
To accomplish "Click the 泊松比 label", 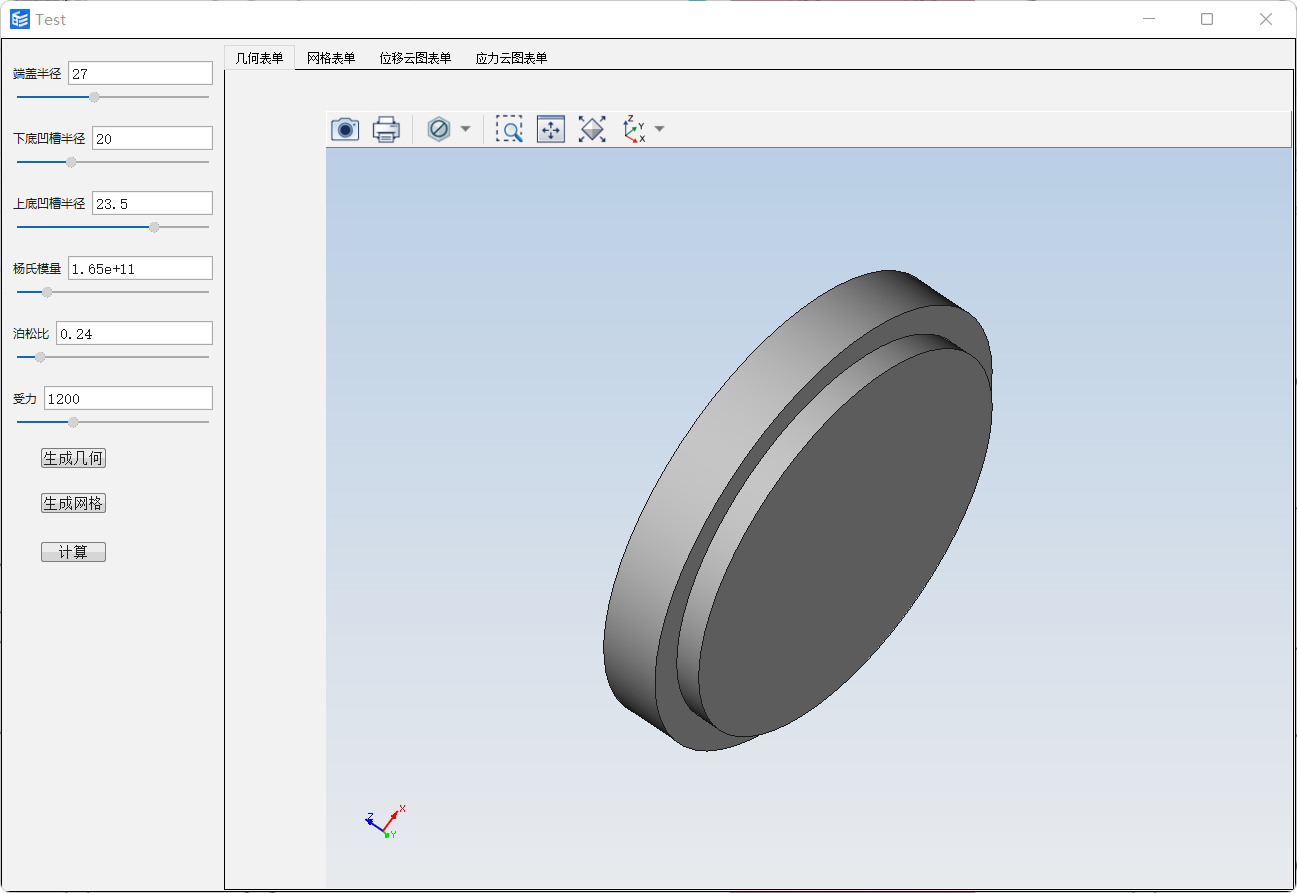I will pyautogui.click(x=31, y=334).
